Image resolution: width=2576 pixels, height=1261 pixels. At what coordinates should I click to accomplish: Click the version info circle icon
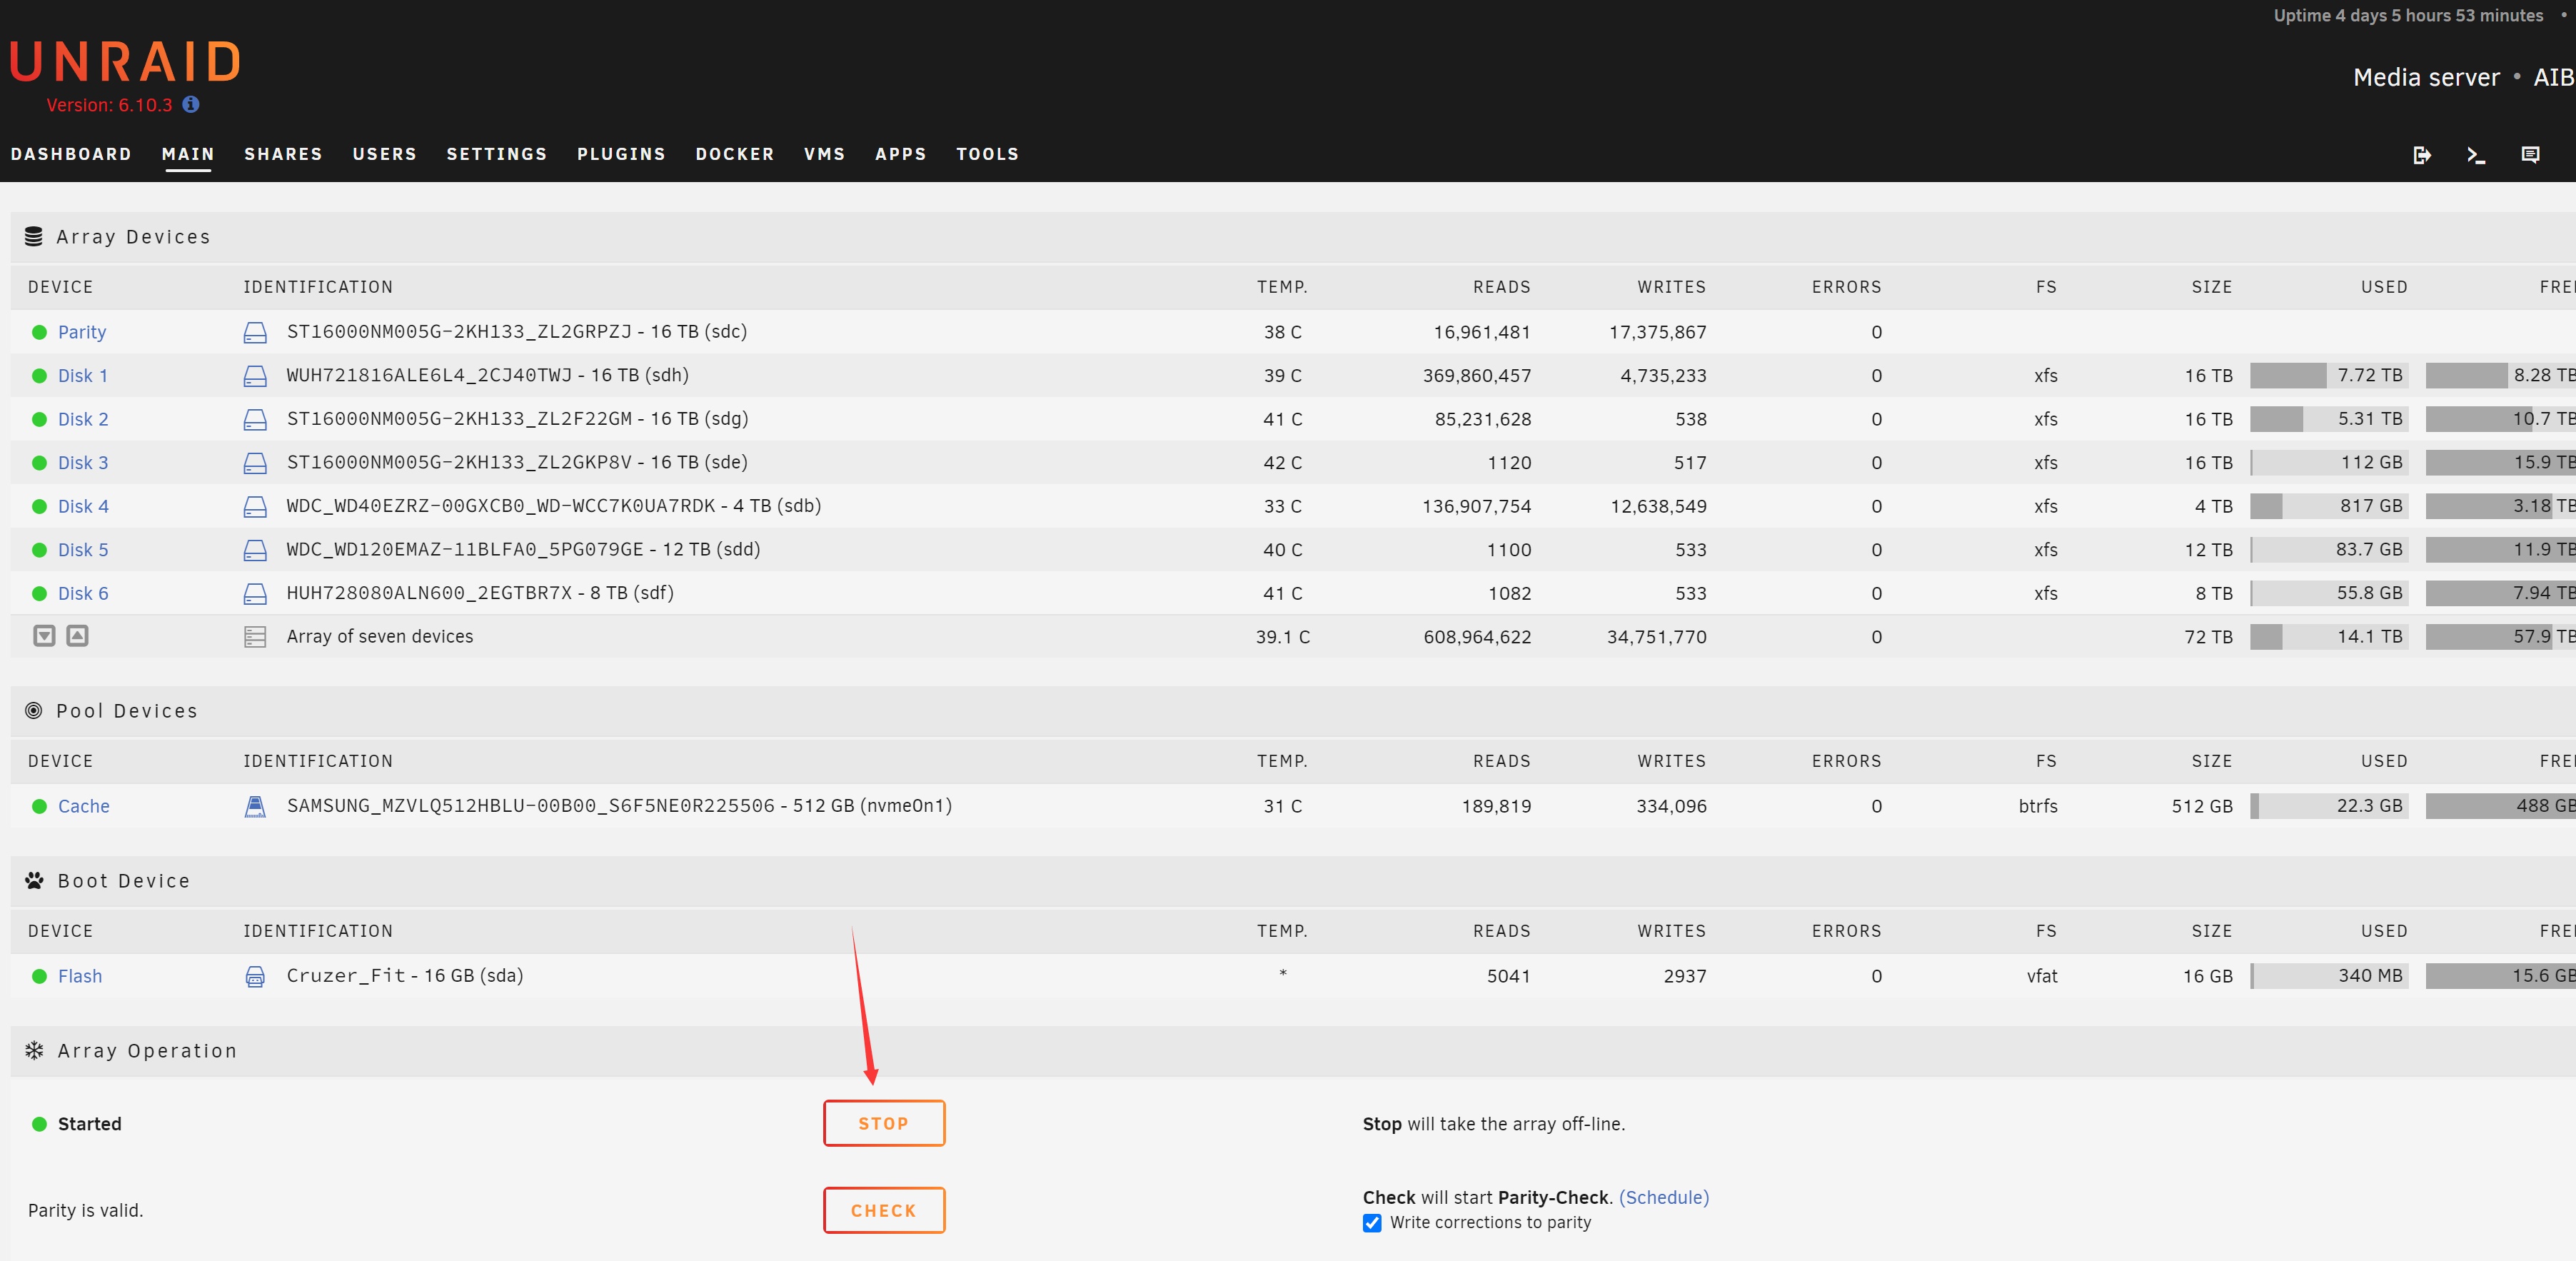(191, 104)
